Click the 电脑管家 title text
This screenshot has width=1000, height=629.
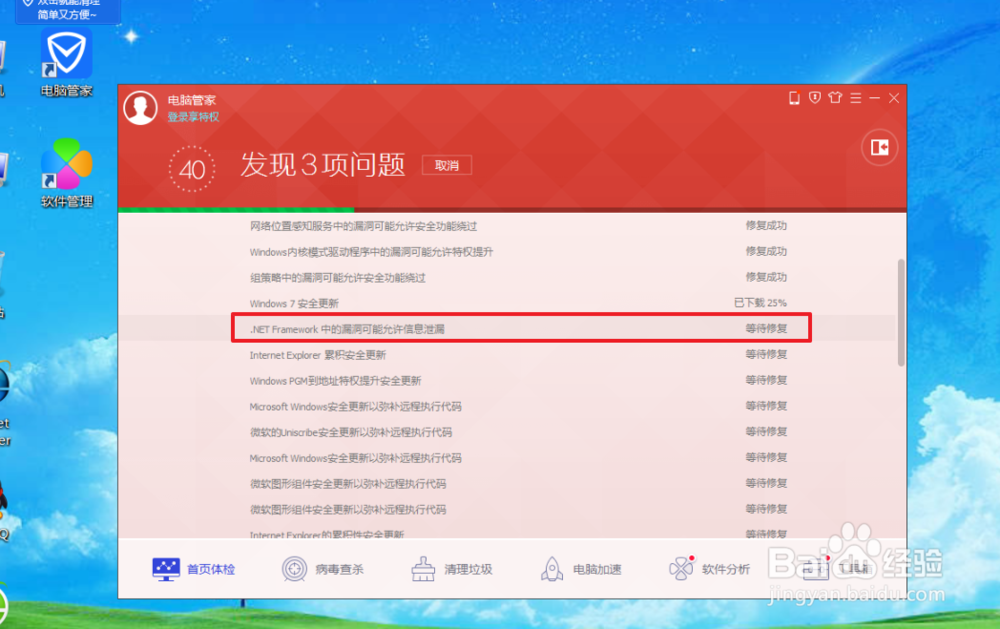pyautogui.click(x=191, y=100)
